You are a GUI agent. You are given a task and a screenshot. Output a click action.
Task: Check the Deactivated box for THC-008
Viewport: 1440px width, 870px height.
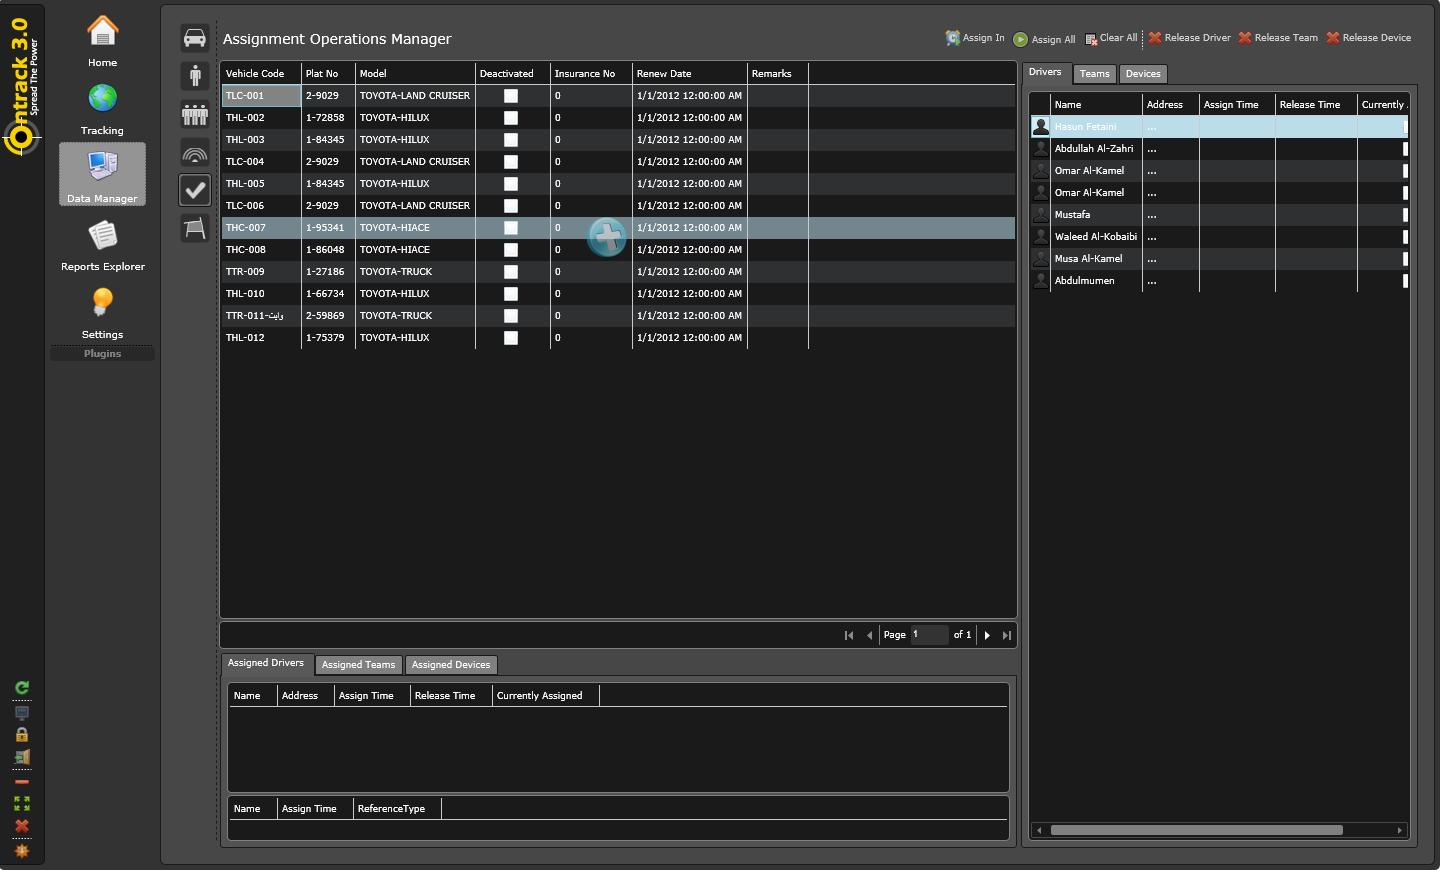click(511, 249)
